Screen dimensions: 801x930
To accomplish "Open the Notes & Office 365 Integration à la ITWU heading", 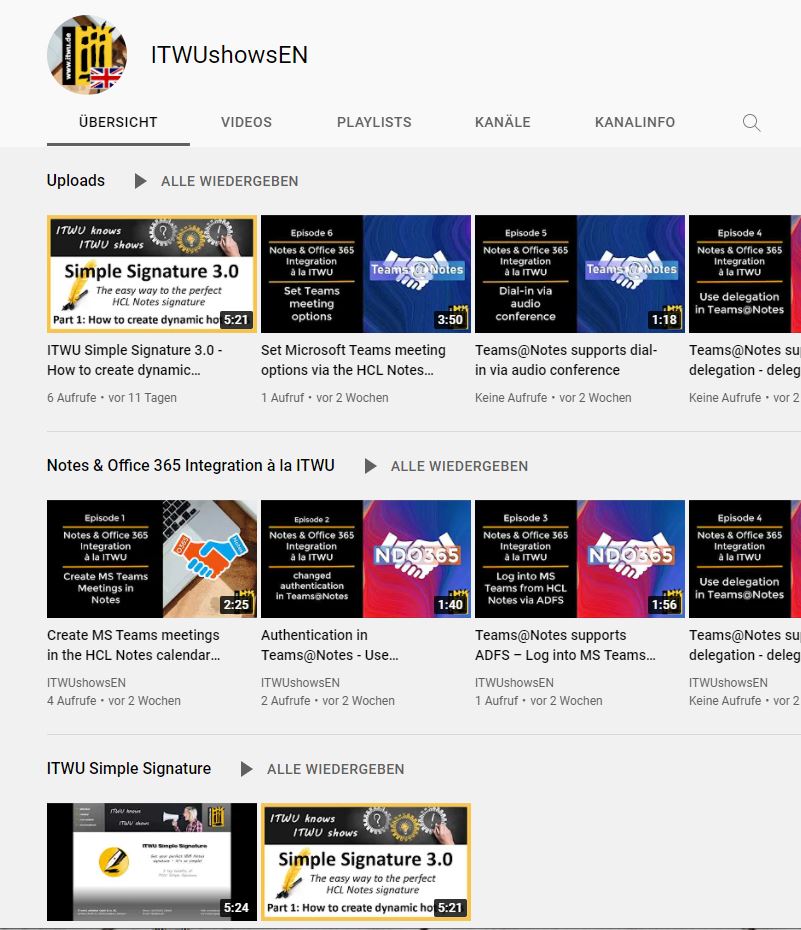I will pos(190,466).
